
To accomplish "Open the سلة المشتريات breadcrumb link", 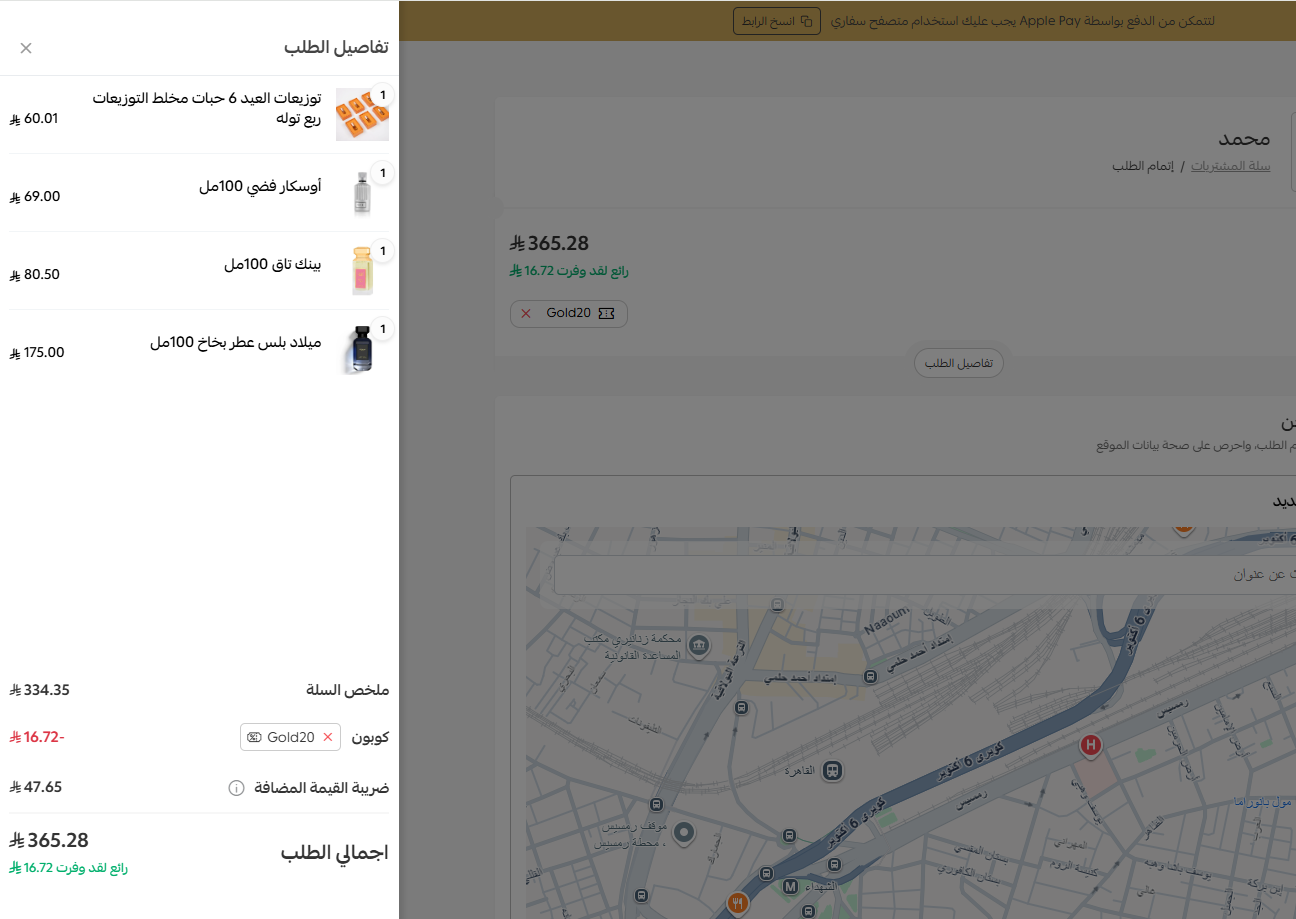I will [x=1231, y=166].
